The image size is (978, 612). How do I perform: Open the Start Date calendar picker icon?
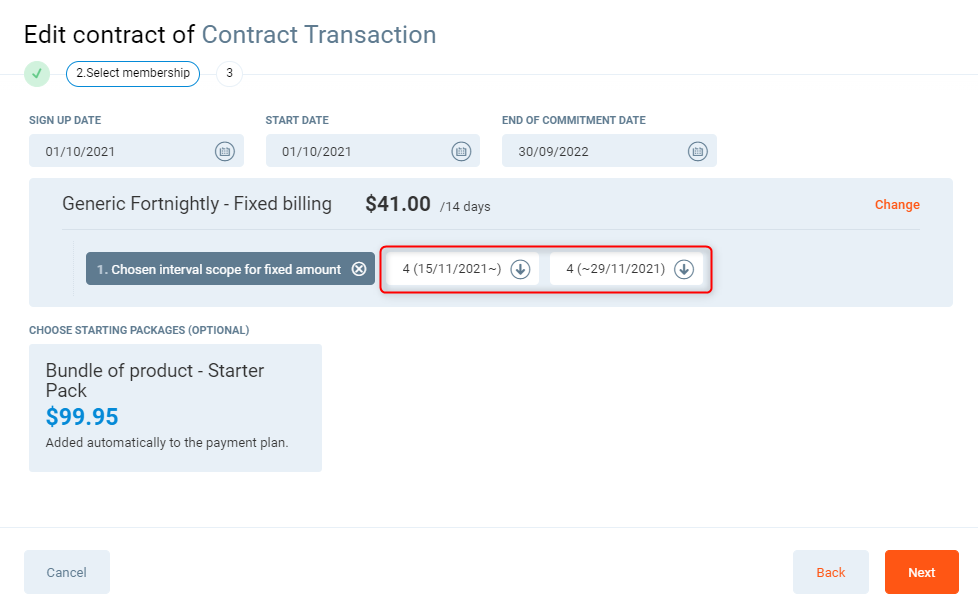tap(461, 151)
